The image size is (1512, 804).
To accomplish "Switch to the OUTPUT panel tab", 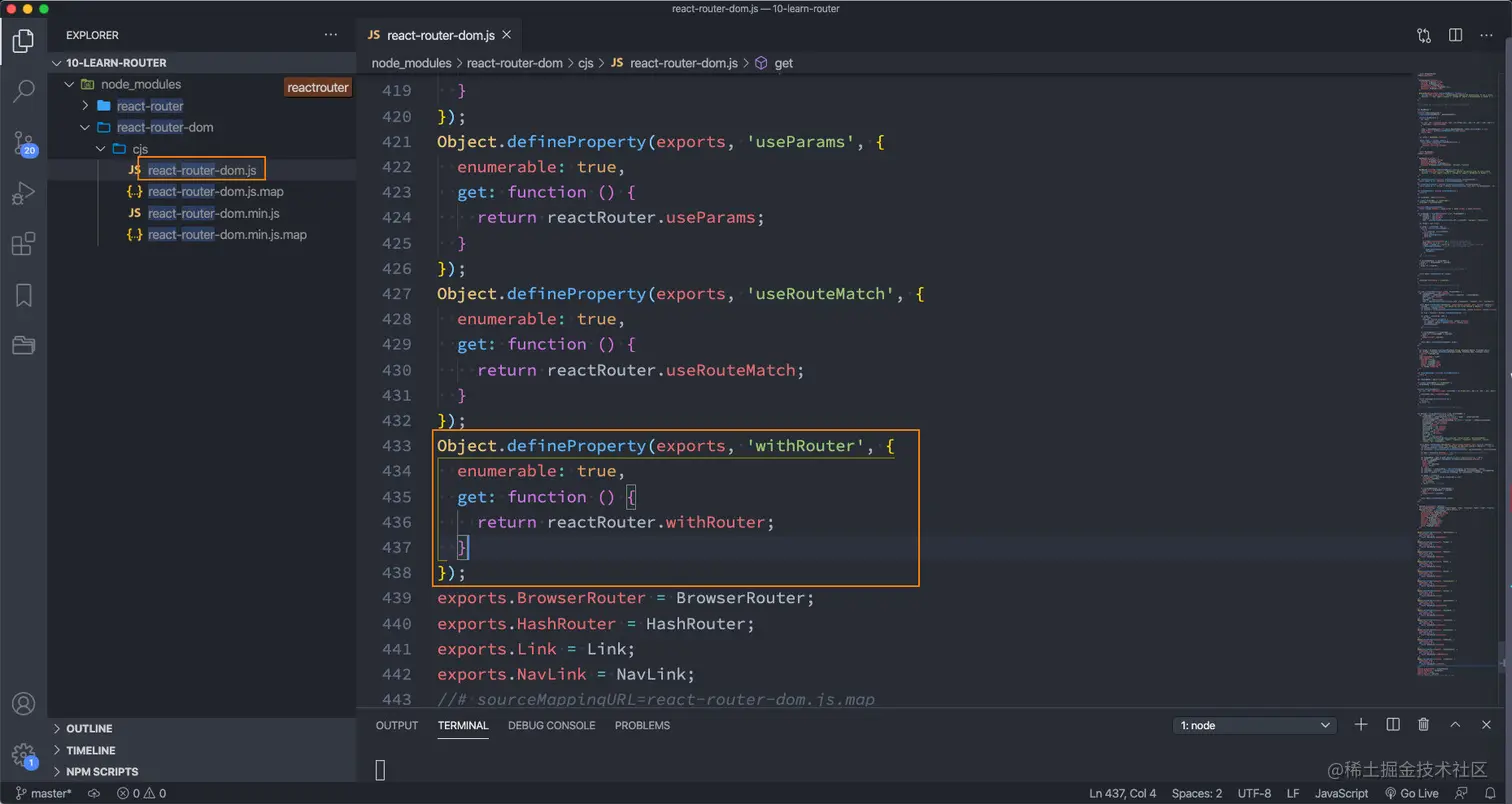I will pyautogui.click(x=397, y=725).
